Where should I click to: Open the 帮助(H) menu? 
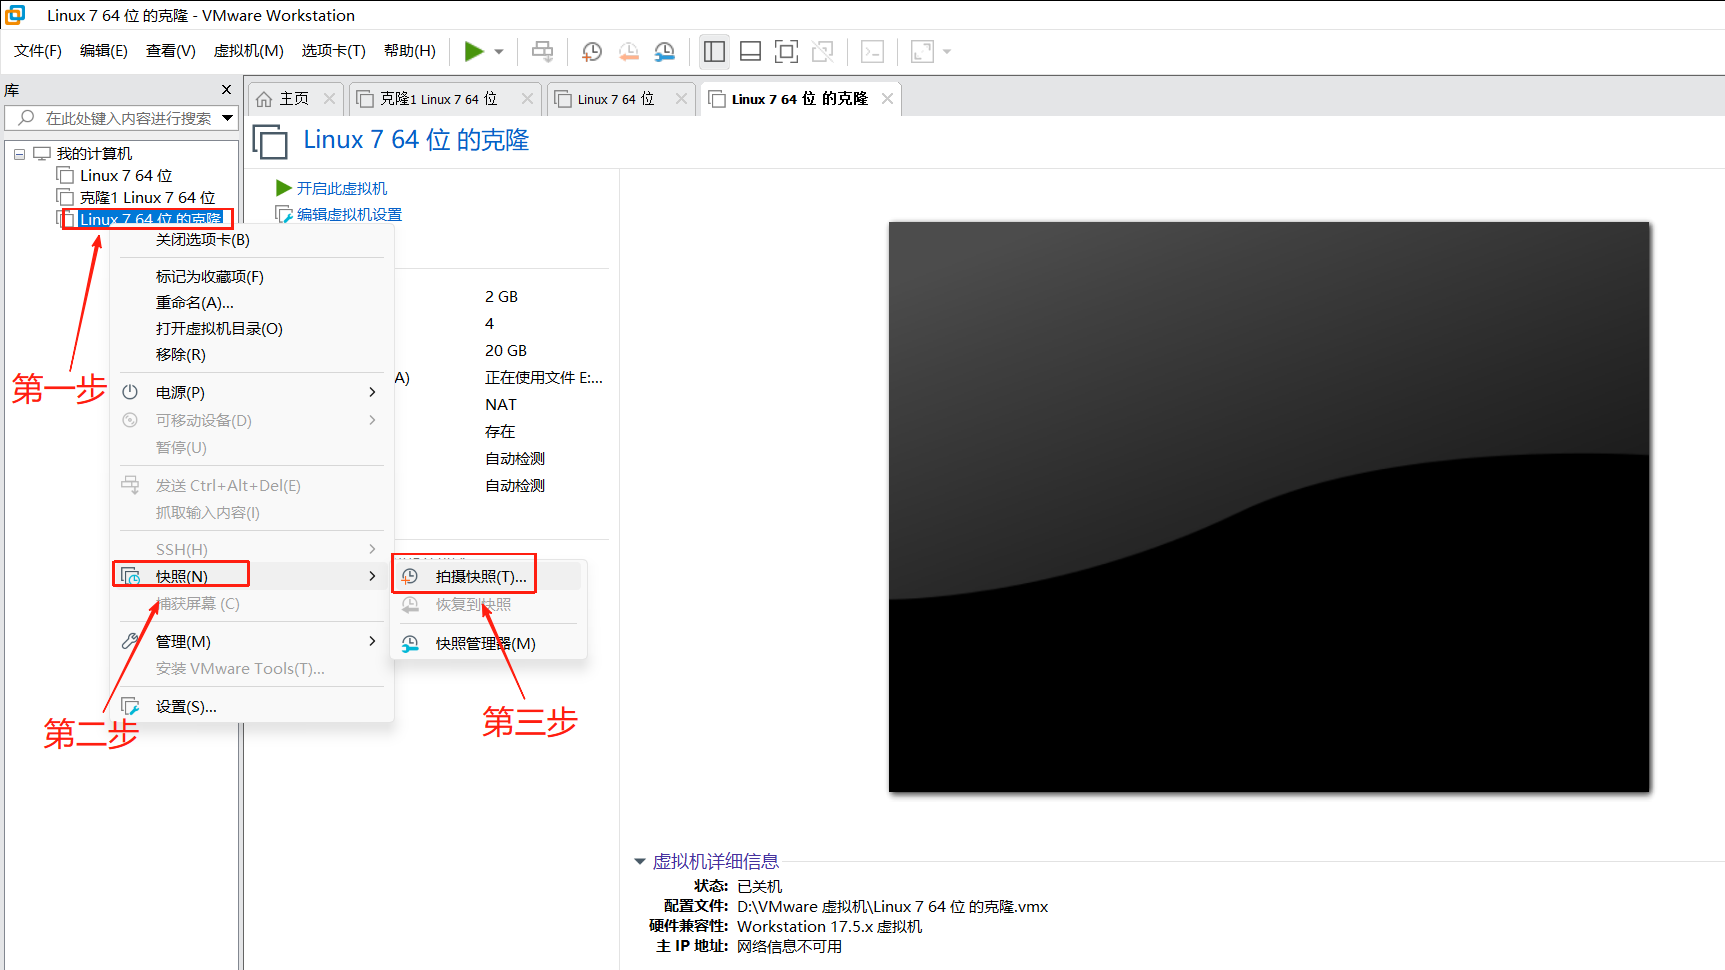point(410,51)
